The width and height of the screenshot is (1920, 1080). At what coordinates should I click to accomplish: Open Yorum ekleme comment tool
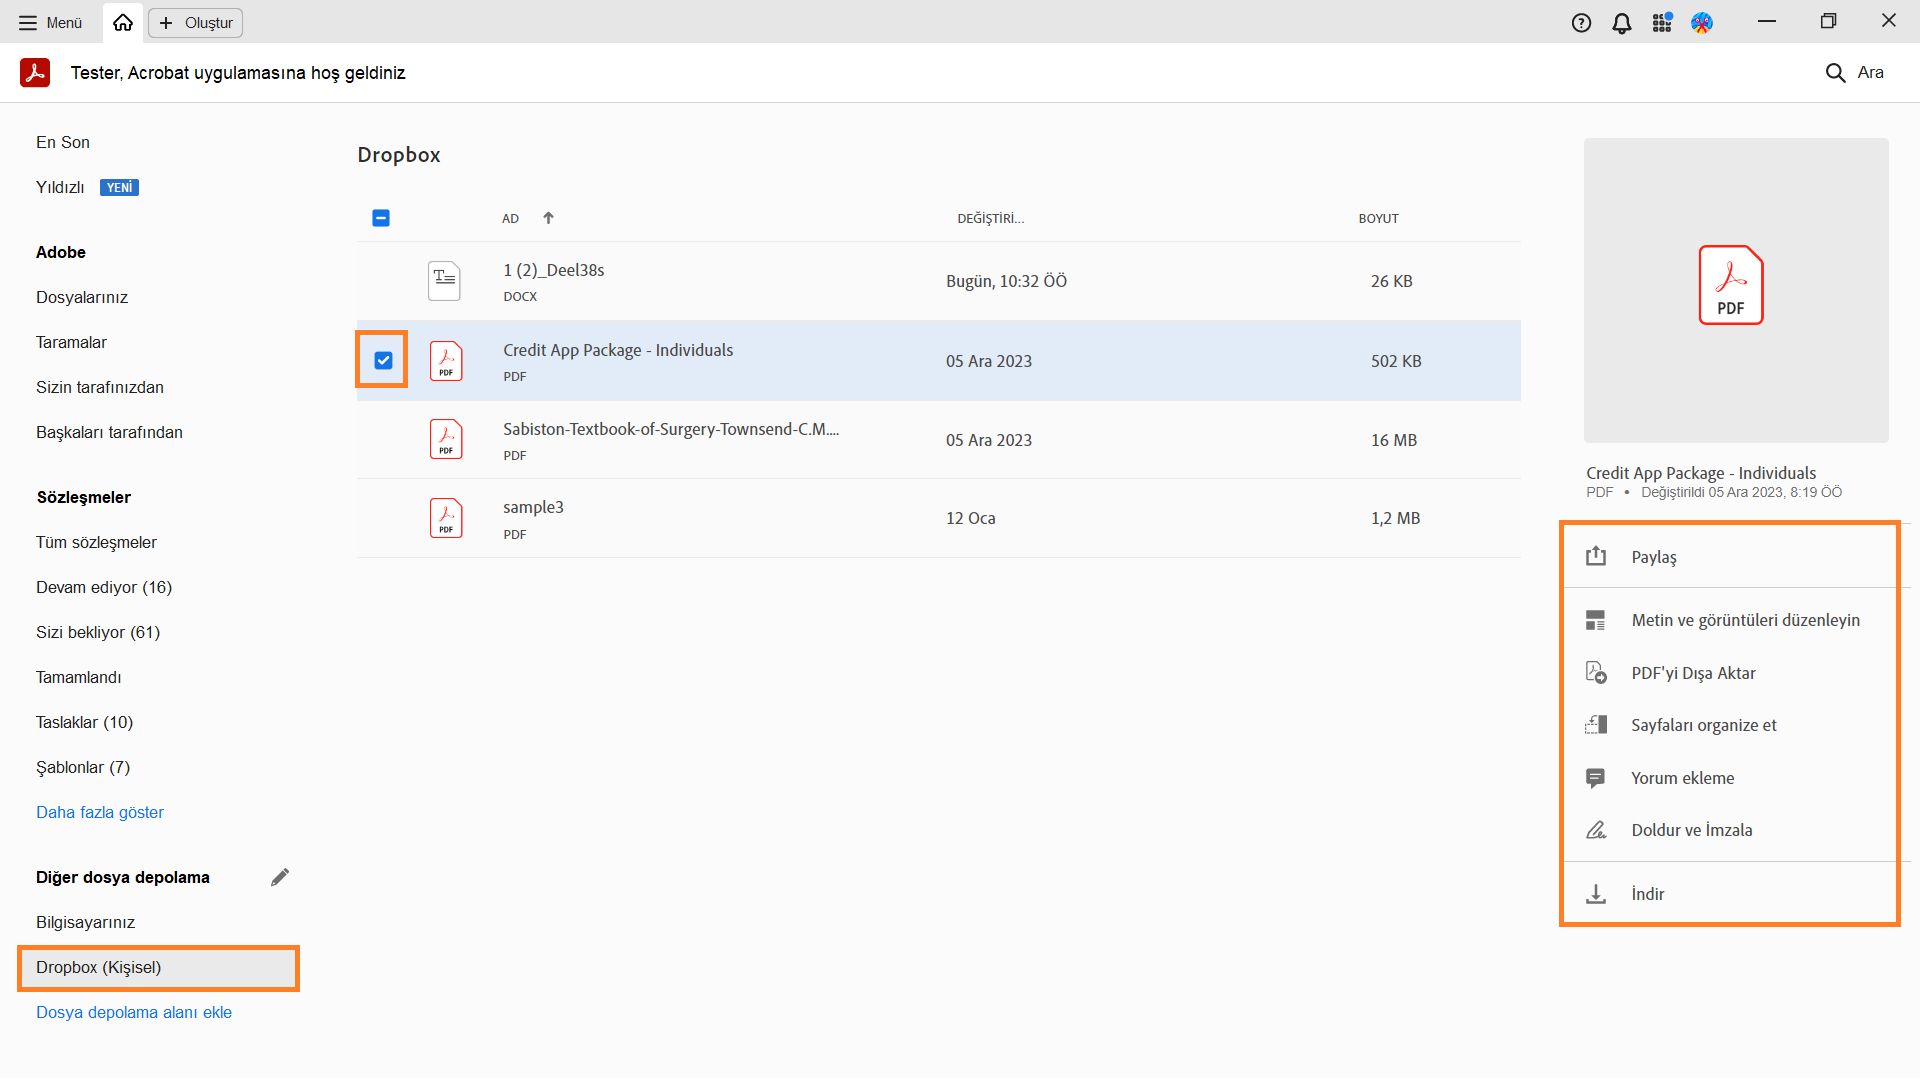pyautogui.click(x=1682, y=778)
